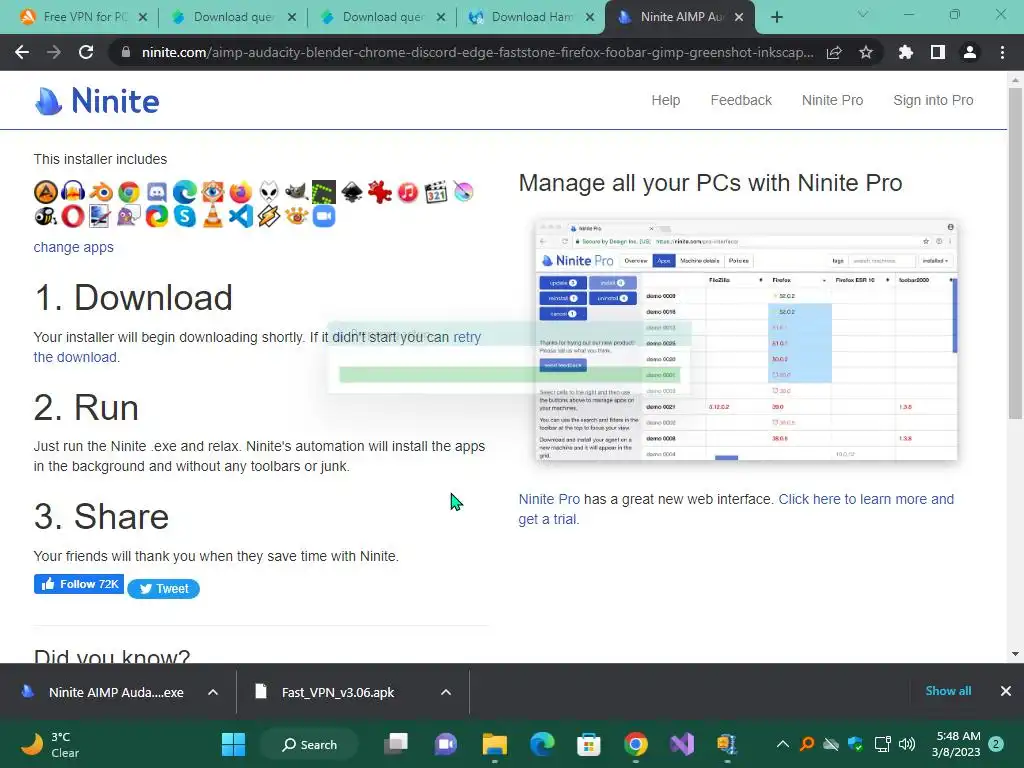
Task: Reload the current page
Action: point(86,52)
